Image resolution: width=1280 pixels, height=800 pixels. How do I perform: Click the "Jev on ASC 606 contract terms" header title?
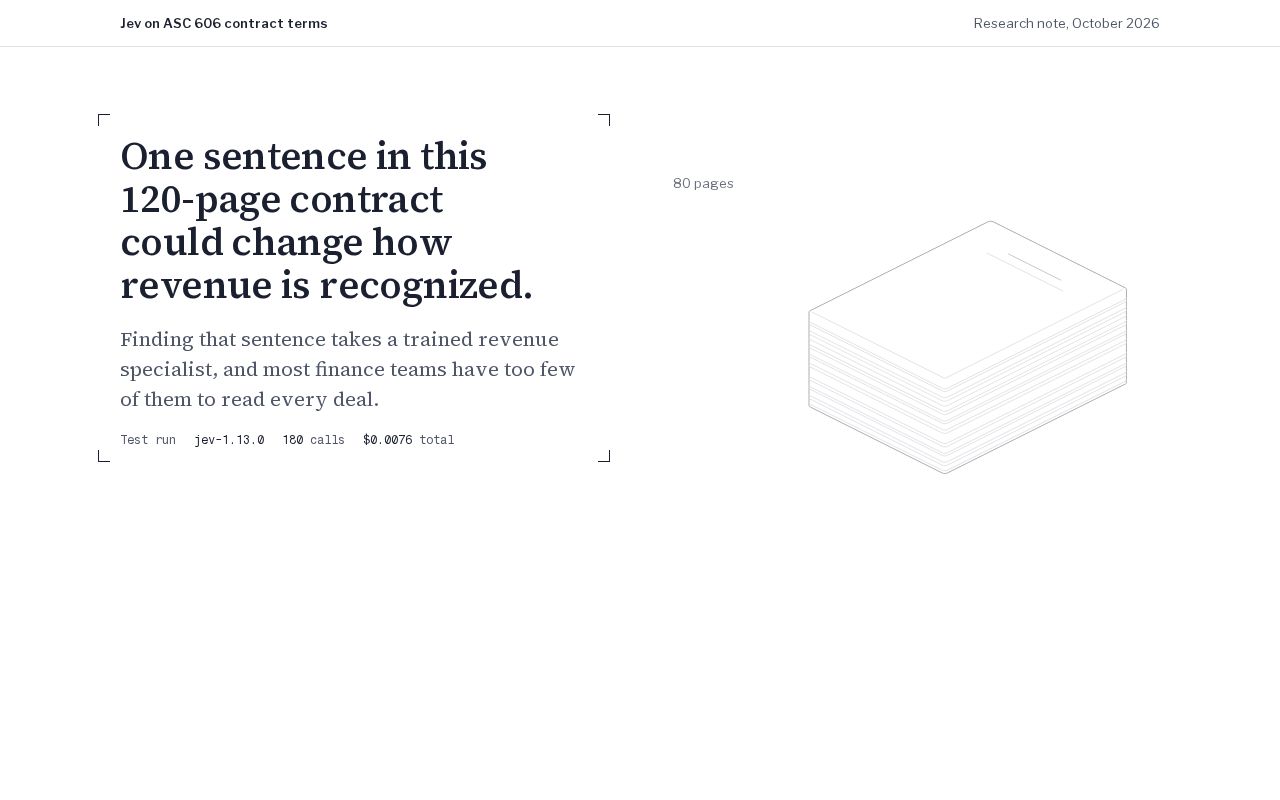tap(224, 23)
